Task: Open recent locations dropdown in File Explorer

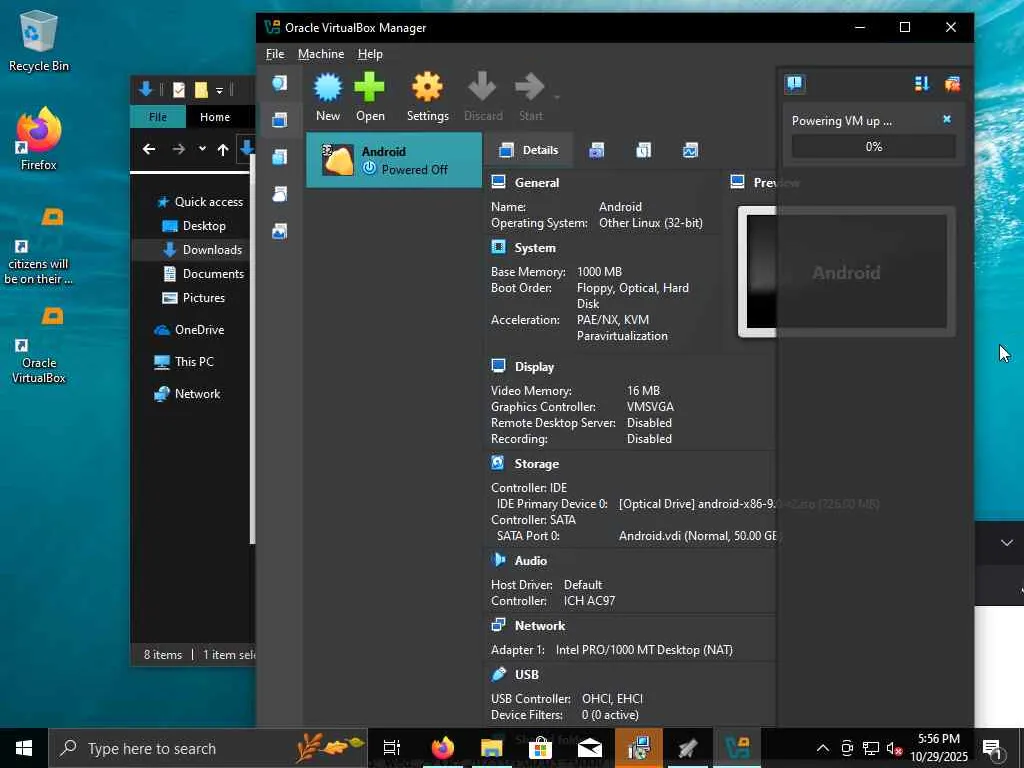Action: click(x=202, y=149)
